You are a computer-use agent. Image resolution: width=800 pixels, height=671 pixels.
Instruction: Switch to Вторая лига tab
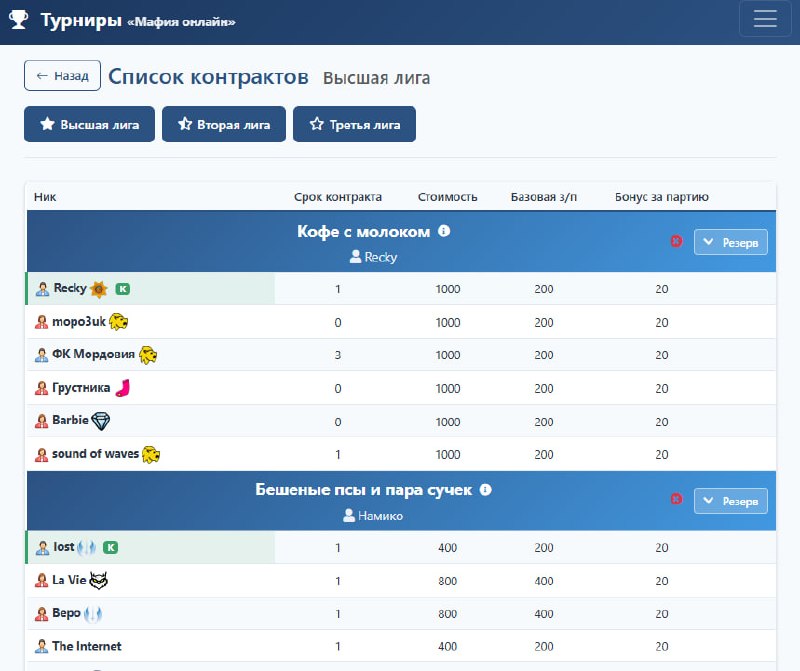pos(224,125)
